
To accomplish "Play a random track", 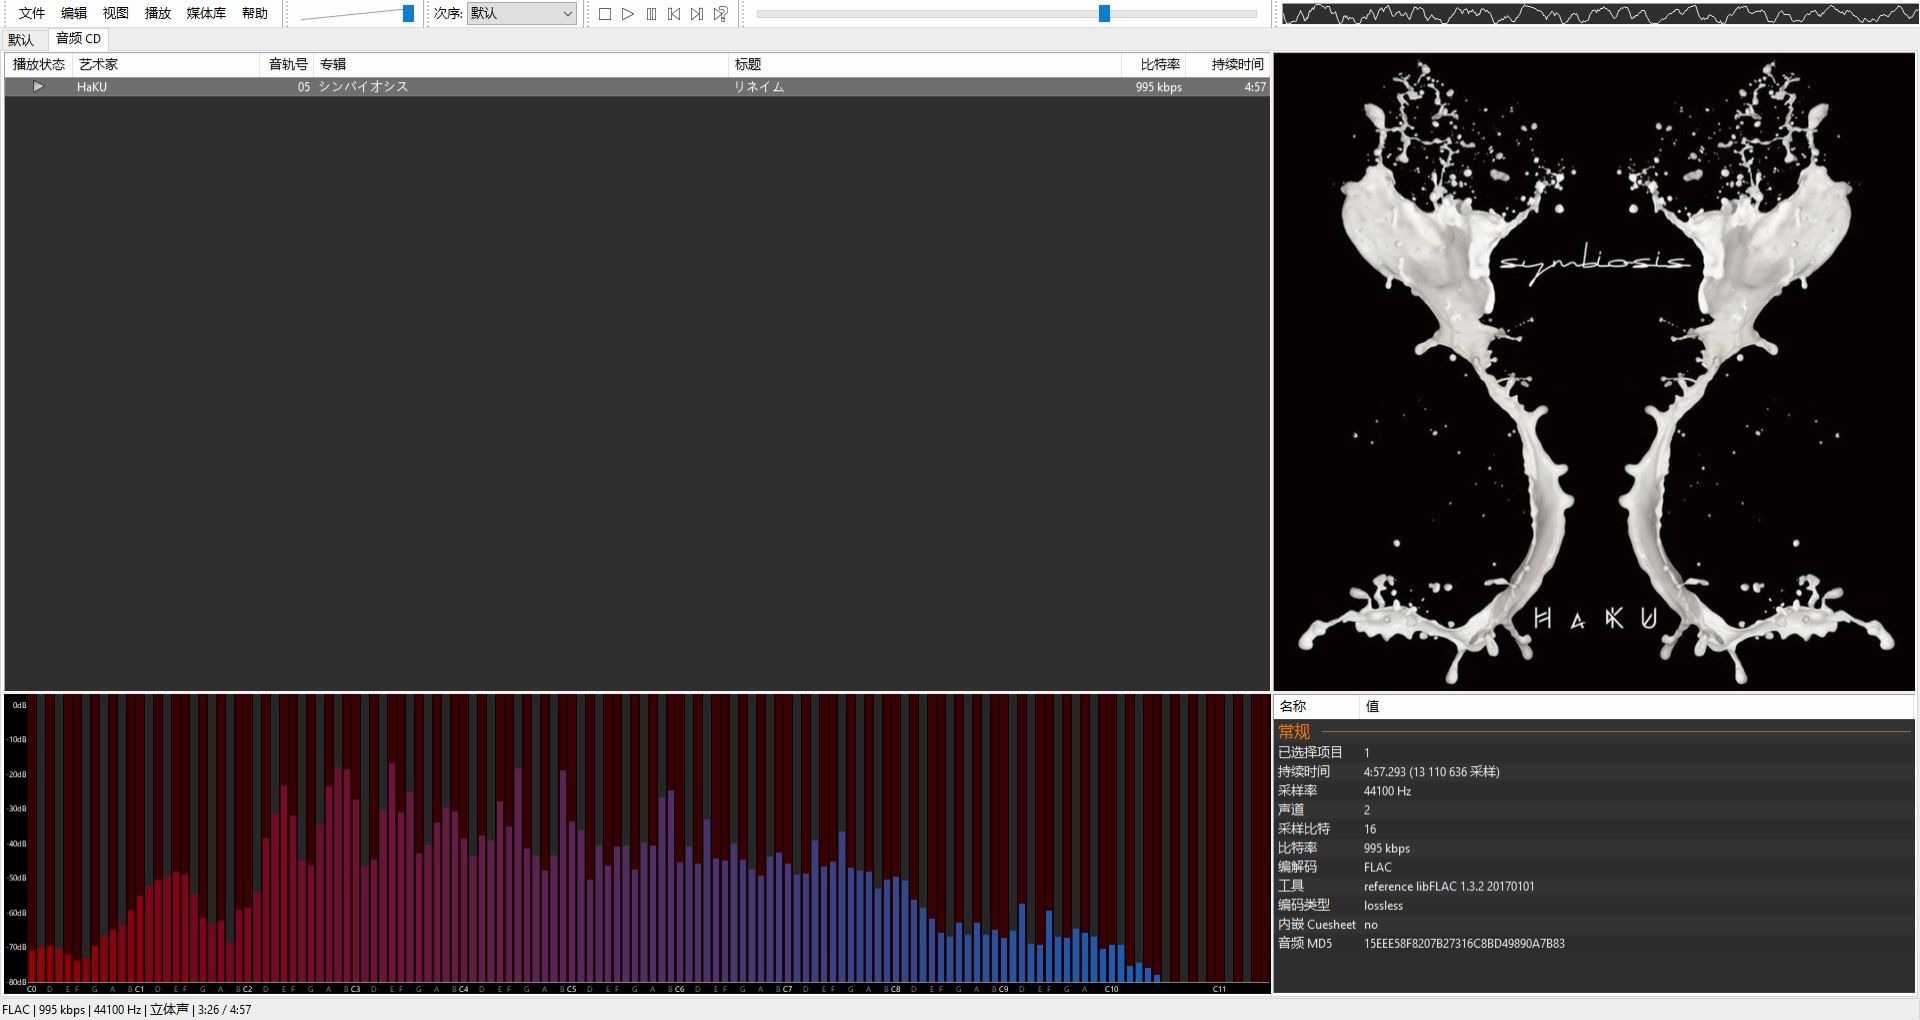I will [x=721, y=14].
